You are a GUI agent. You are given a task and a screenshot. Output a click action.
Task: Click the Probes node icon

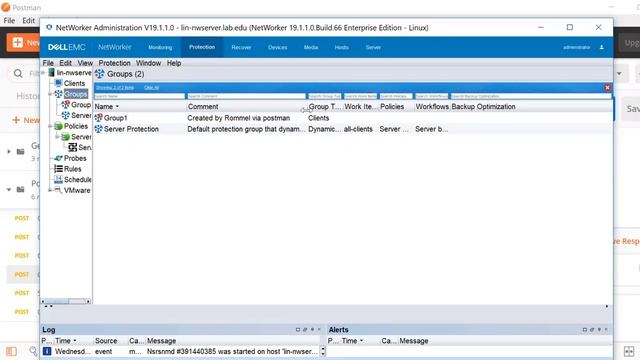(x=58, y=158)
